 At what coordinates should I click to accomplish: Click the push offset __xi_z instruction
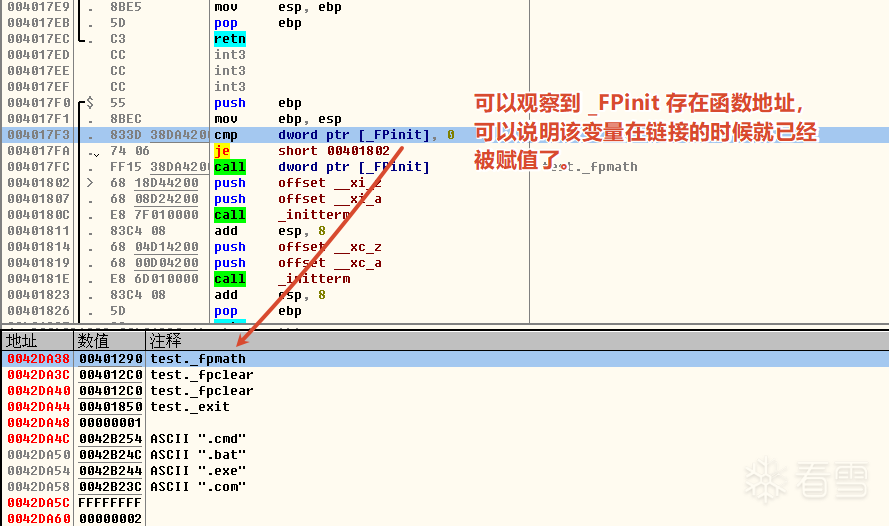(298, 183)
